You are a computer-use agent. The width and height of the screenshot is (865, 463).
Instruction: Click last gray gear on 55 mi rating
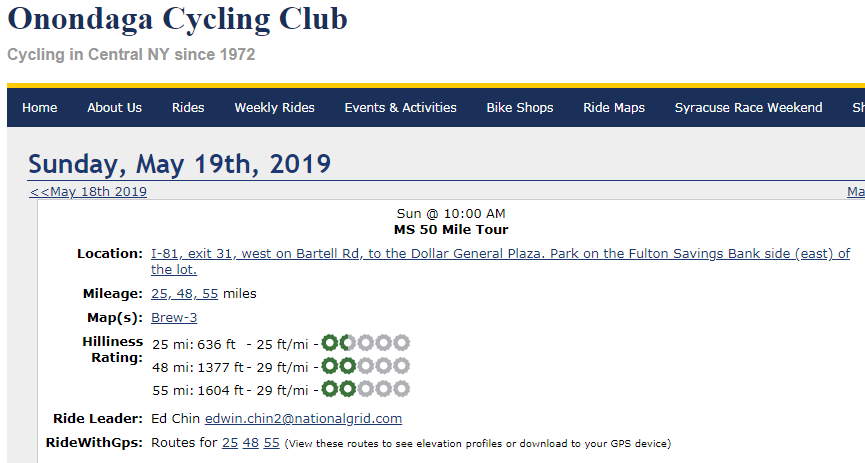click(402, 389)
